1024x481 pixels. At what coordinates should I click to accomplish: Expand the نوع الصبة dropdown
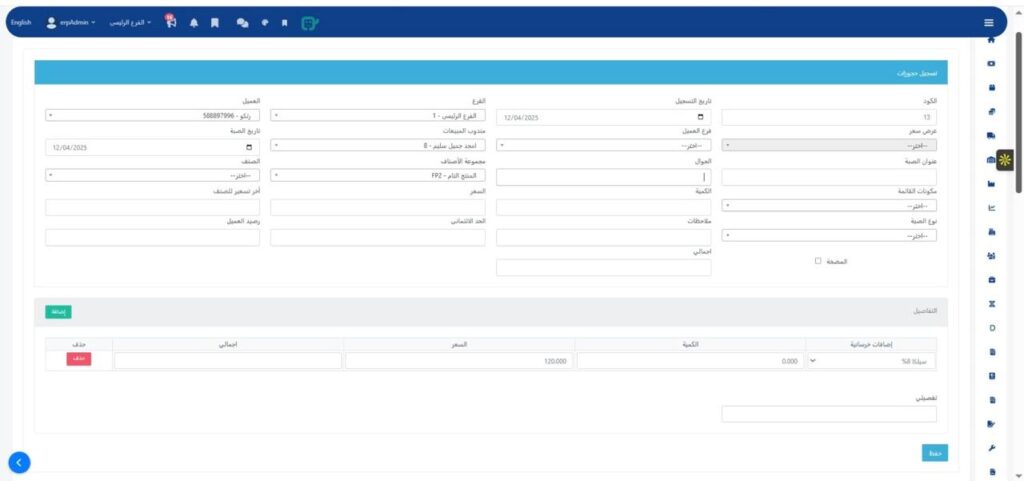pyautogui.click(x=829, y=236)
